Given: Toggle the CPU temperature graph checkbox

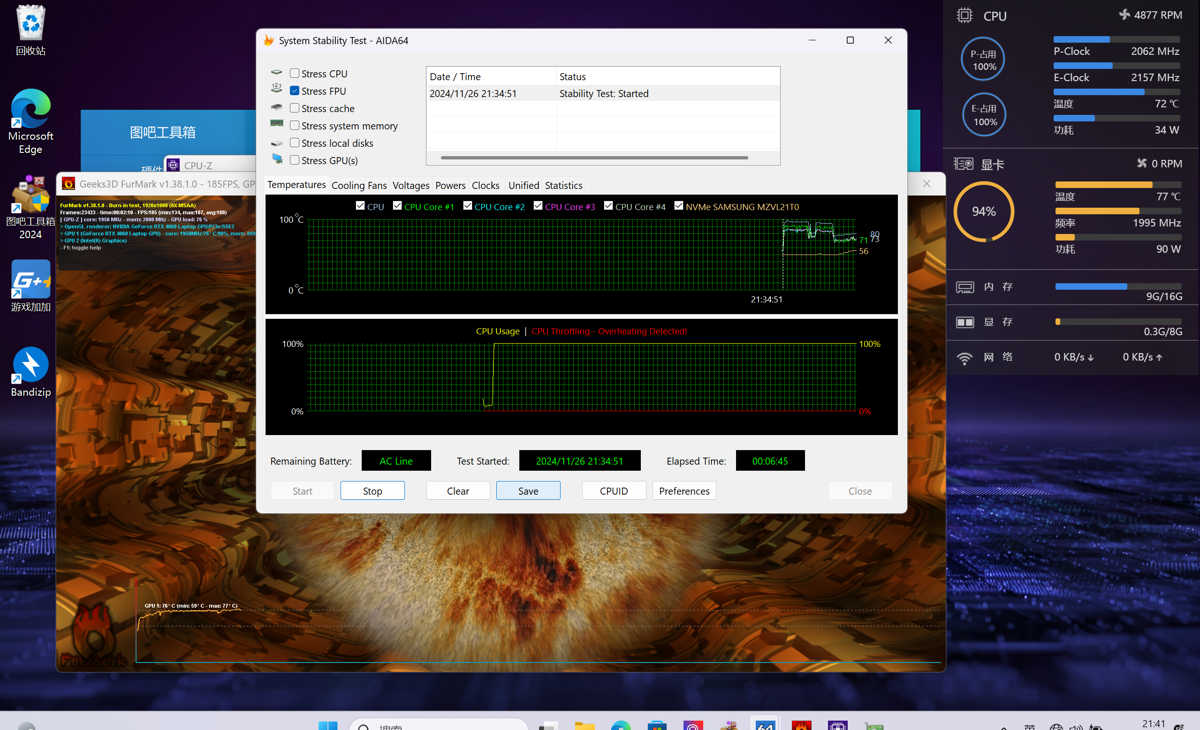Looking at the screenshot, I should [360, 206].
